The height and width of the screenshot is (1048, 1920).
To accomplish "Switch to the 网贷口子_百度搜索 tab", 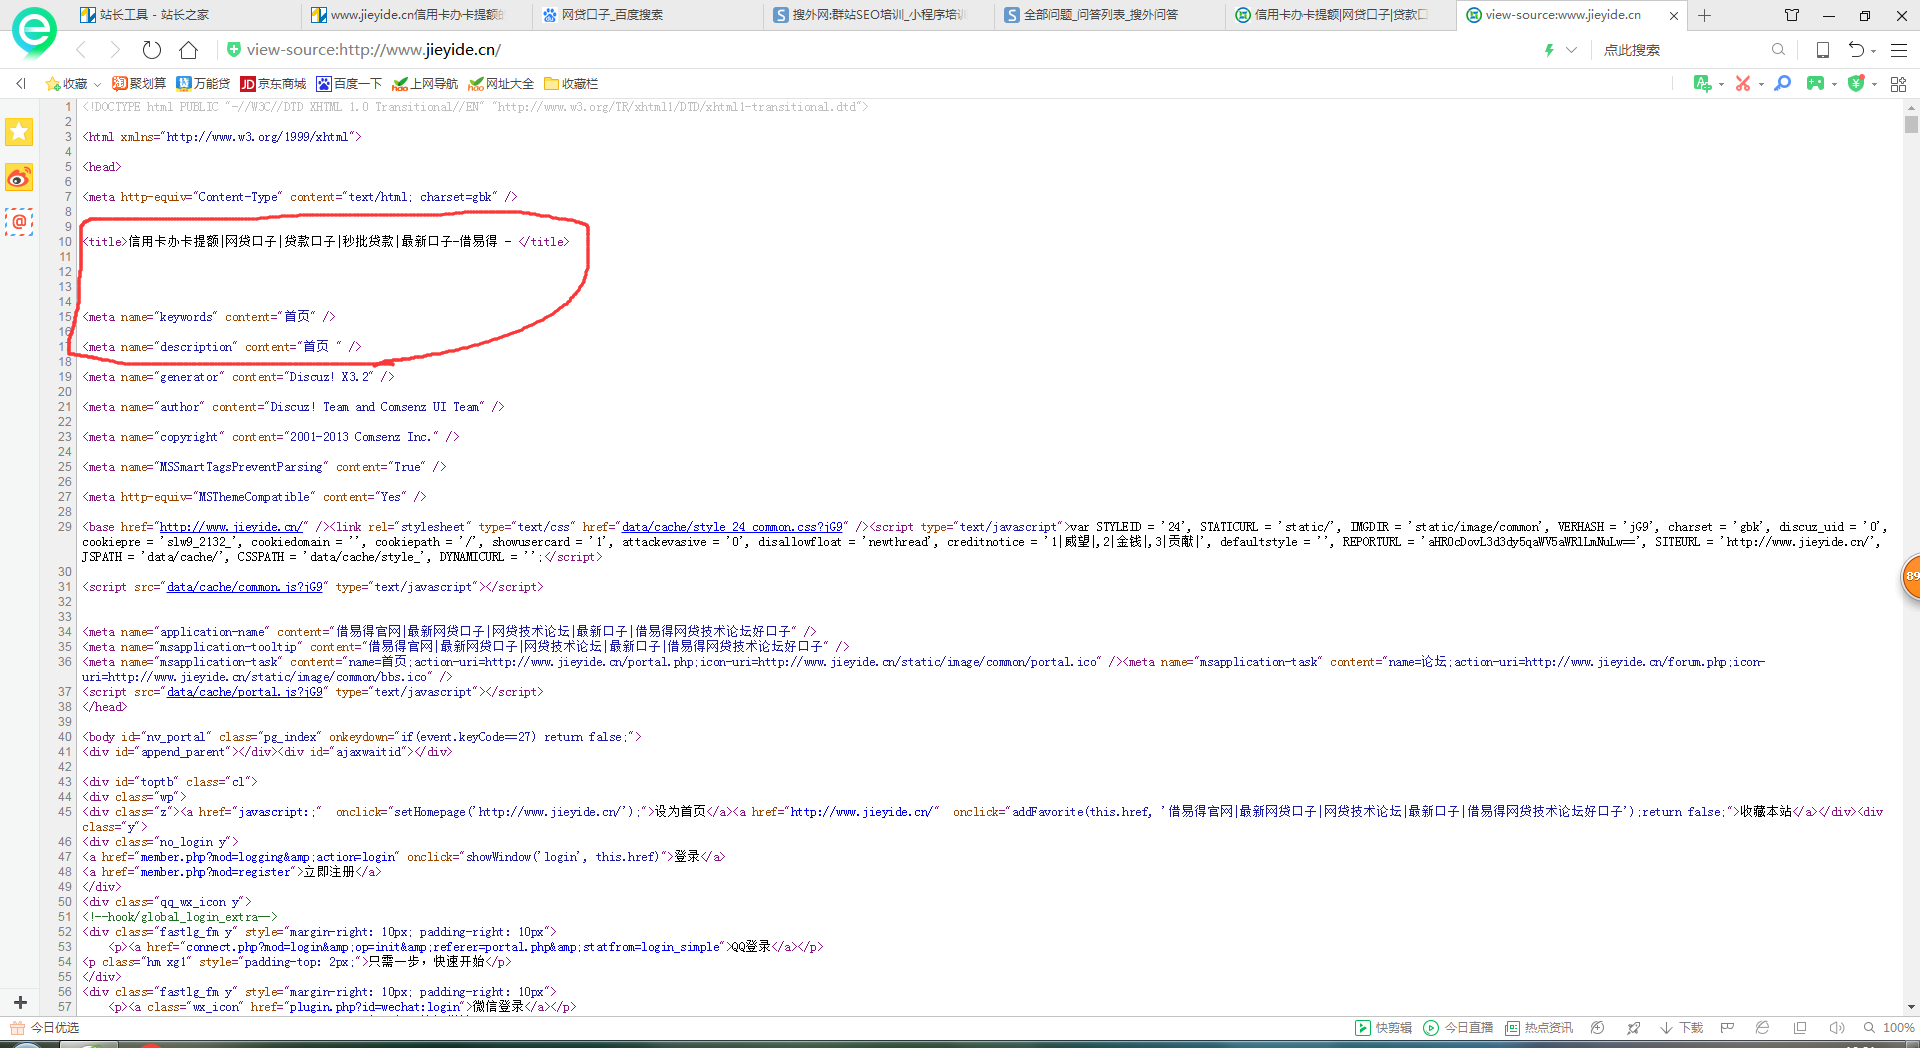I will point(612,15).
